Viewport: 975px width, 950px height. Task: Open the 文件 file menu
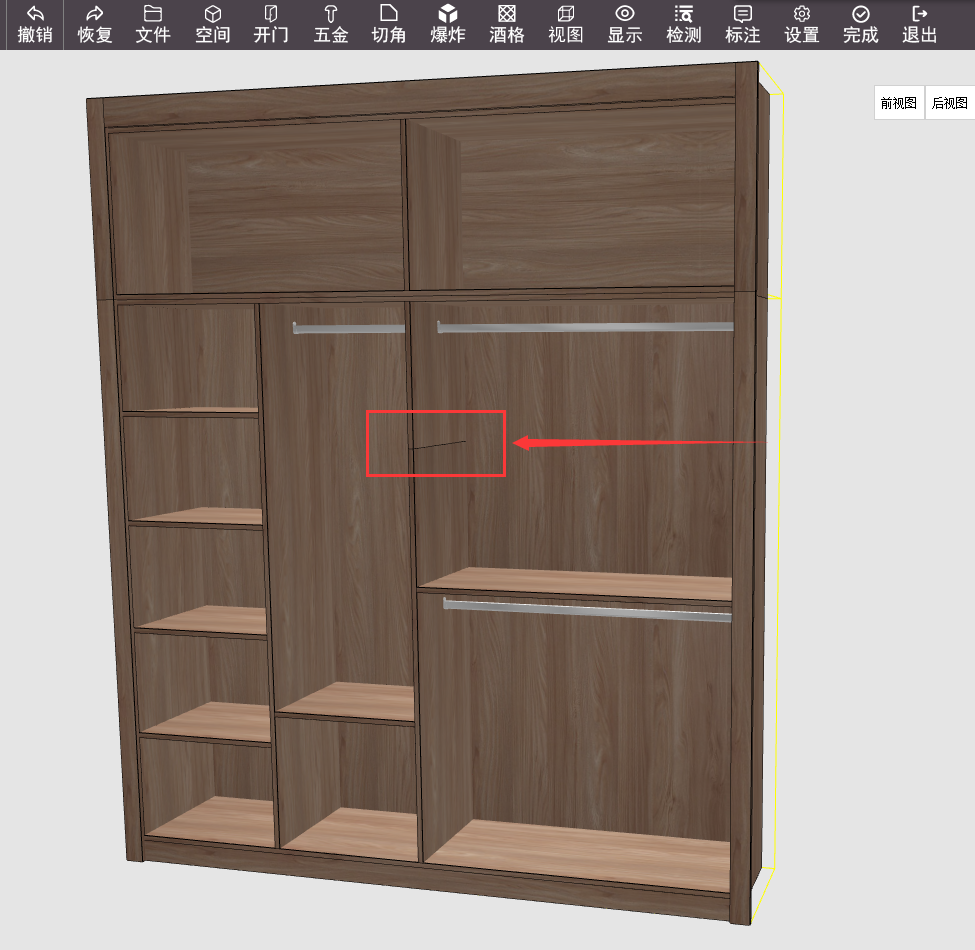153,24
